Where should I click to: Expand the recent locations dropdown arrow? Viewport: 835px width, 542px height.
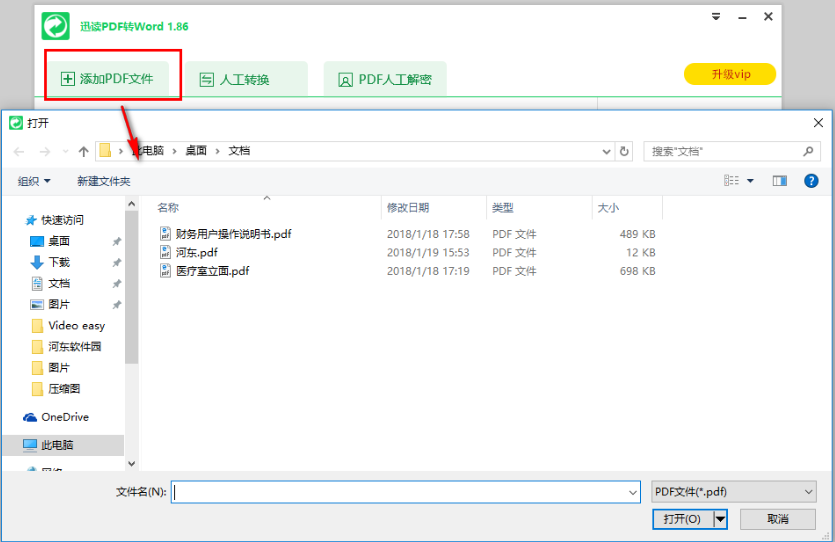66,152
